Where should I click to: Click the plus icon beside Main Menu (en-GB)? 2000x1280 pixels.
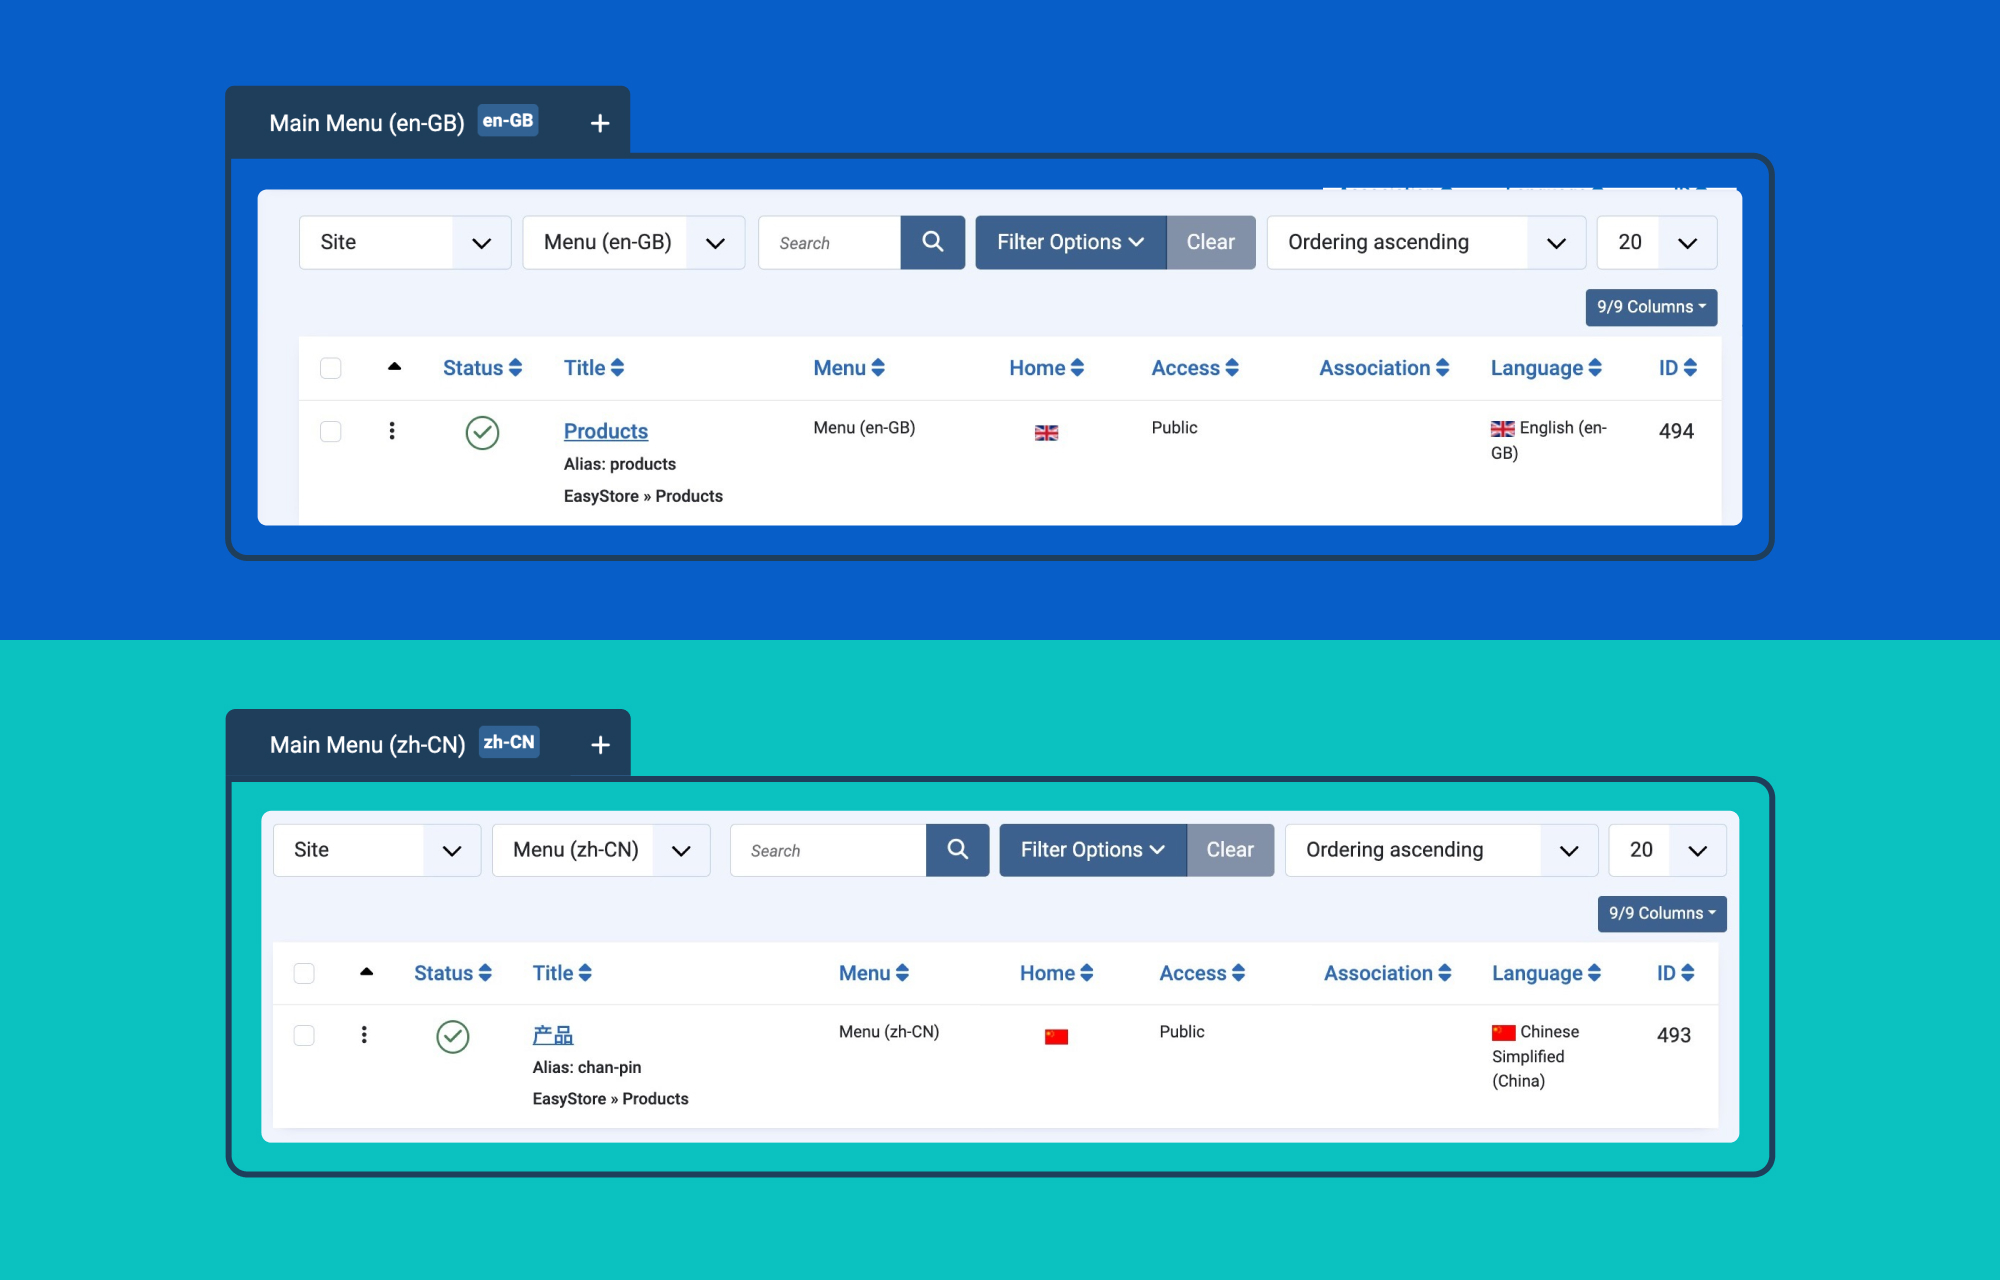point(600,123)
